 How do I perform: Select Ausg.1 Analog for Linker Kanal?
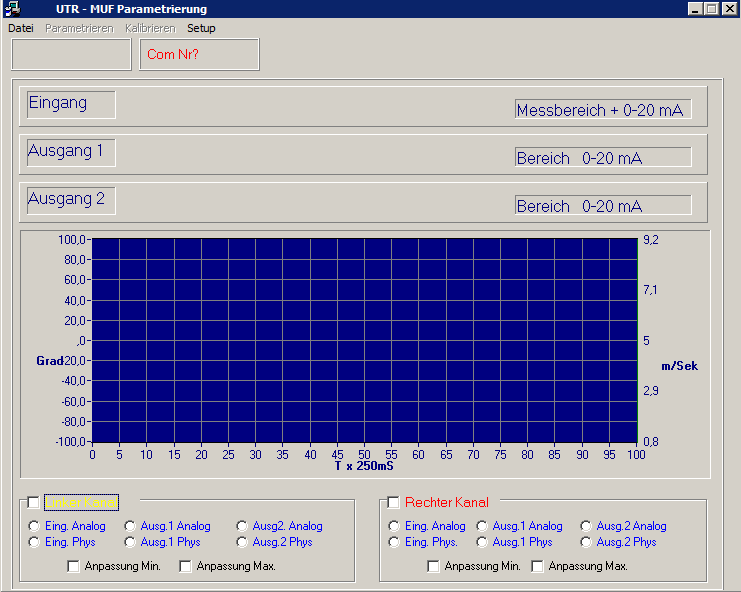130,526
